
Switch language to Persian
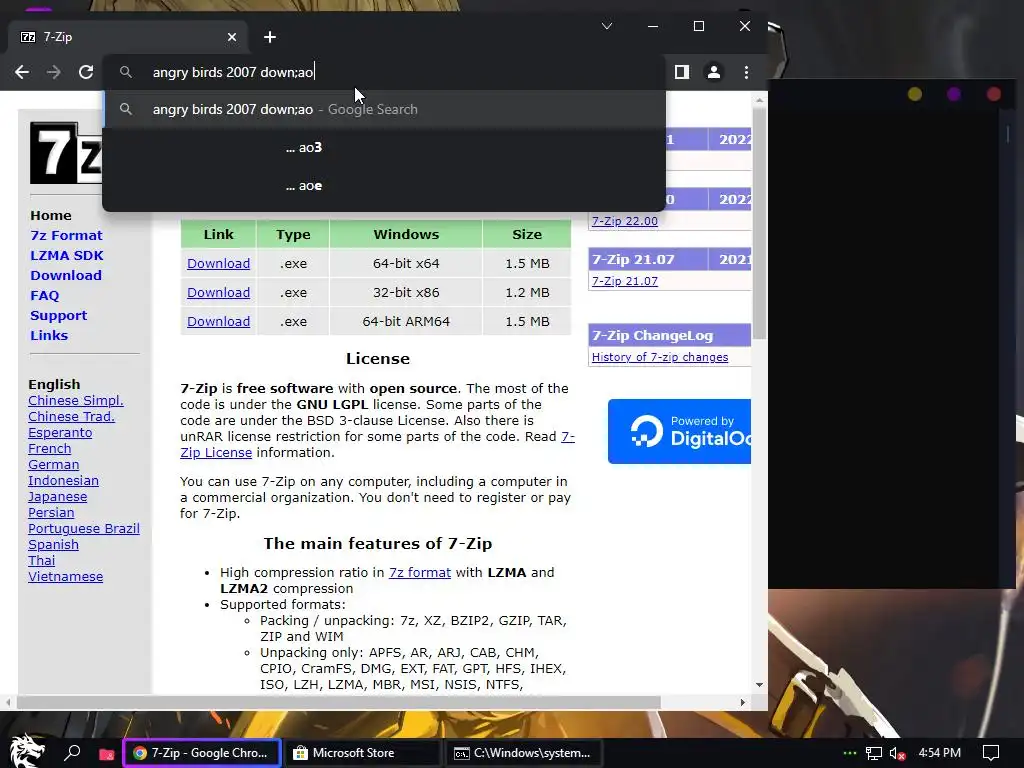click(x=51, y=513)
